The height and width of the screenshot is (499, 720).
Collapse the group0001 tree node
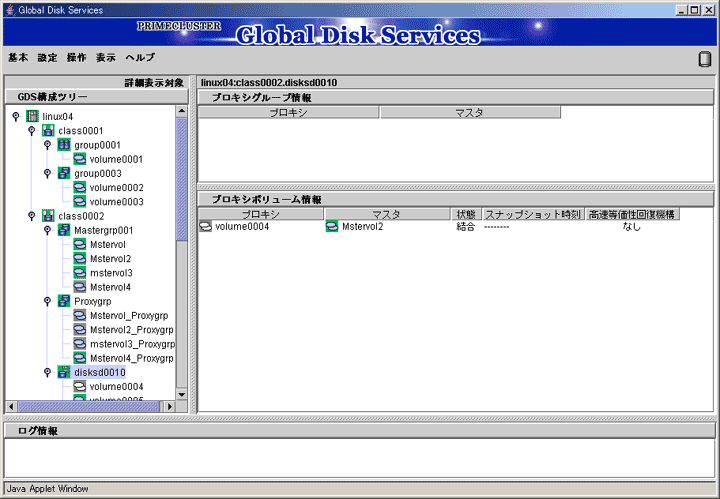pos(47,145)
